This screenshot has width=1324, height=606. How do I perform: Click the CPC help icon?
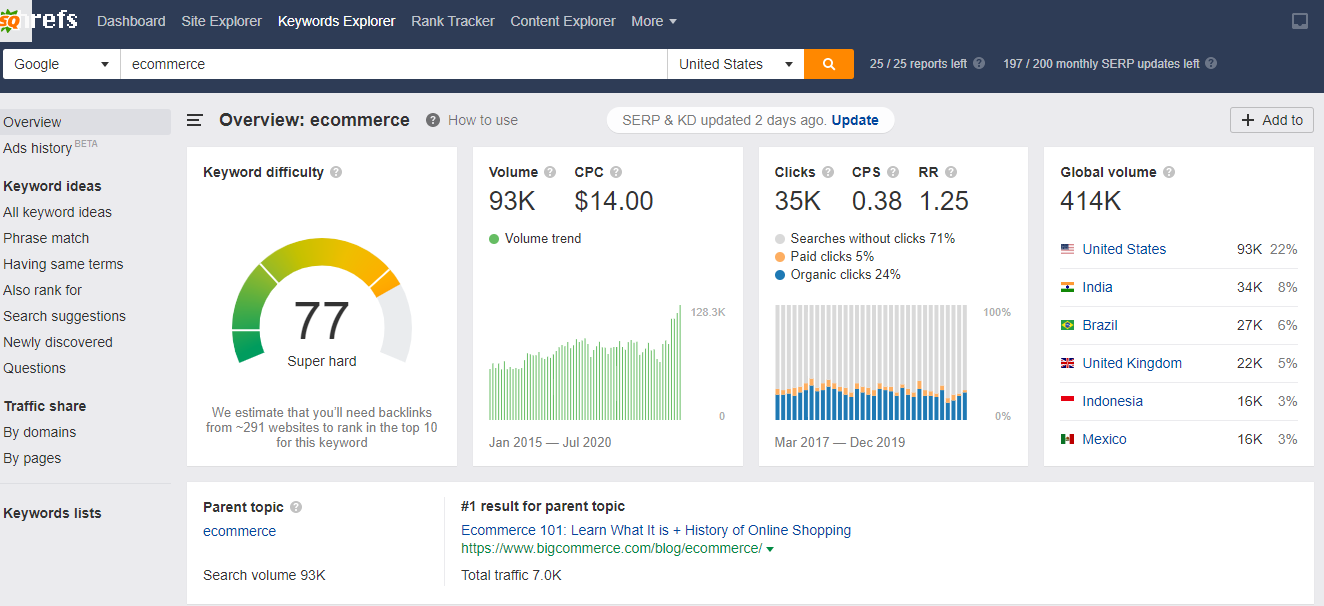(616, 171)
